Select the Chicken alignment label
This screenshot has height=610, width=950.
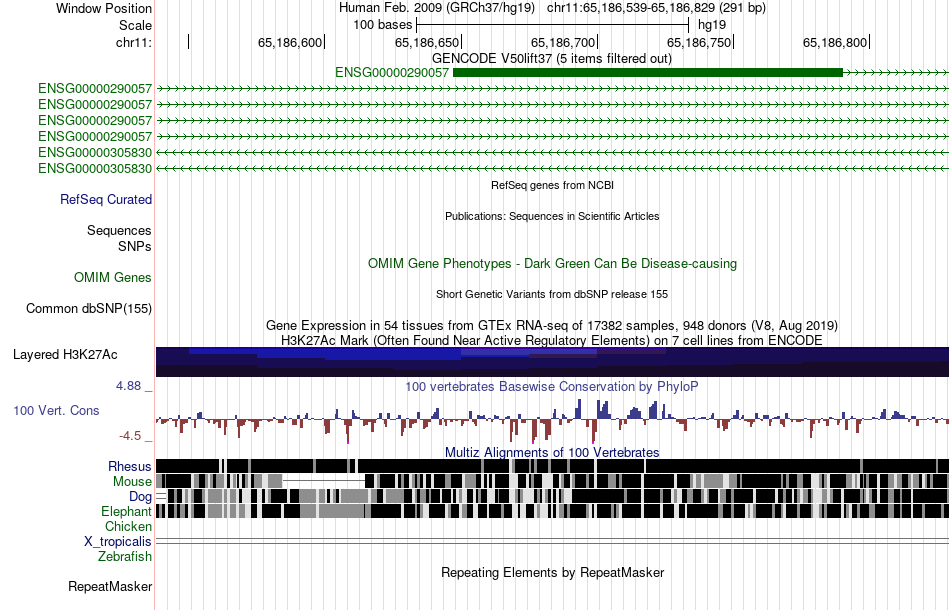(x=128, y=526)
